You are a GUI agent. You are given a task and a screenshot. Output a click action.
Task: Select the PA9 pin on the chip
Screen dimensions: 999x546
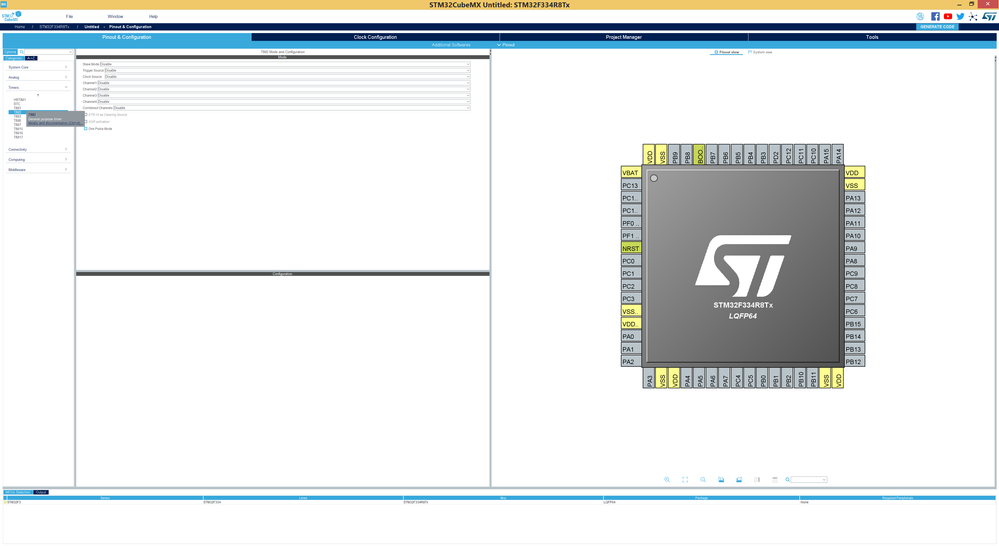tap(854, 248)
